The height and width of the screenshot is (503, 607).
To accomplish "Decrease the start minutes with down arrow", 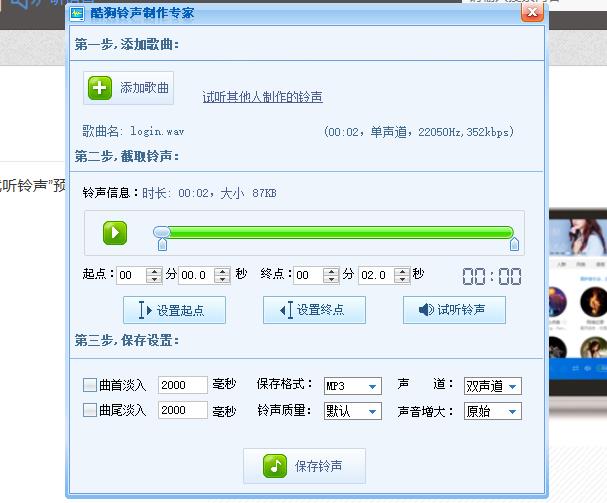I will 154,280.
